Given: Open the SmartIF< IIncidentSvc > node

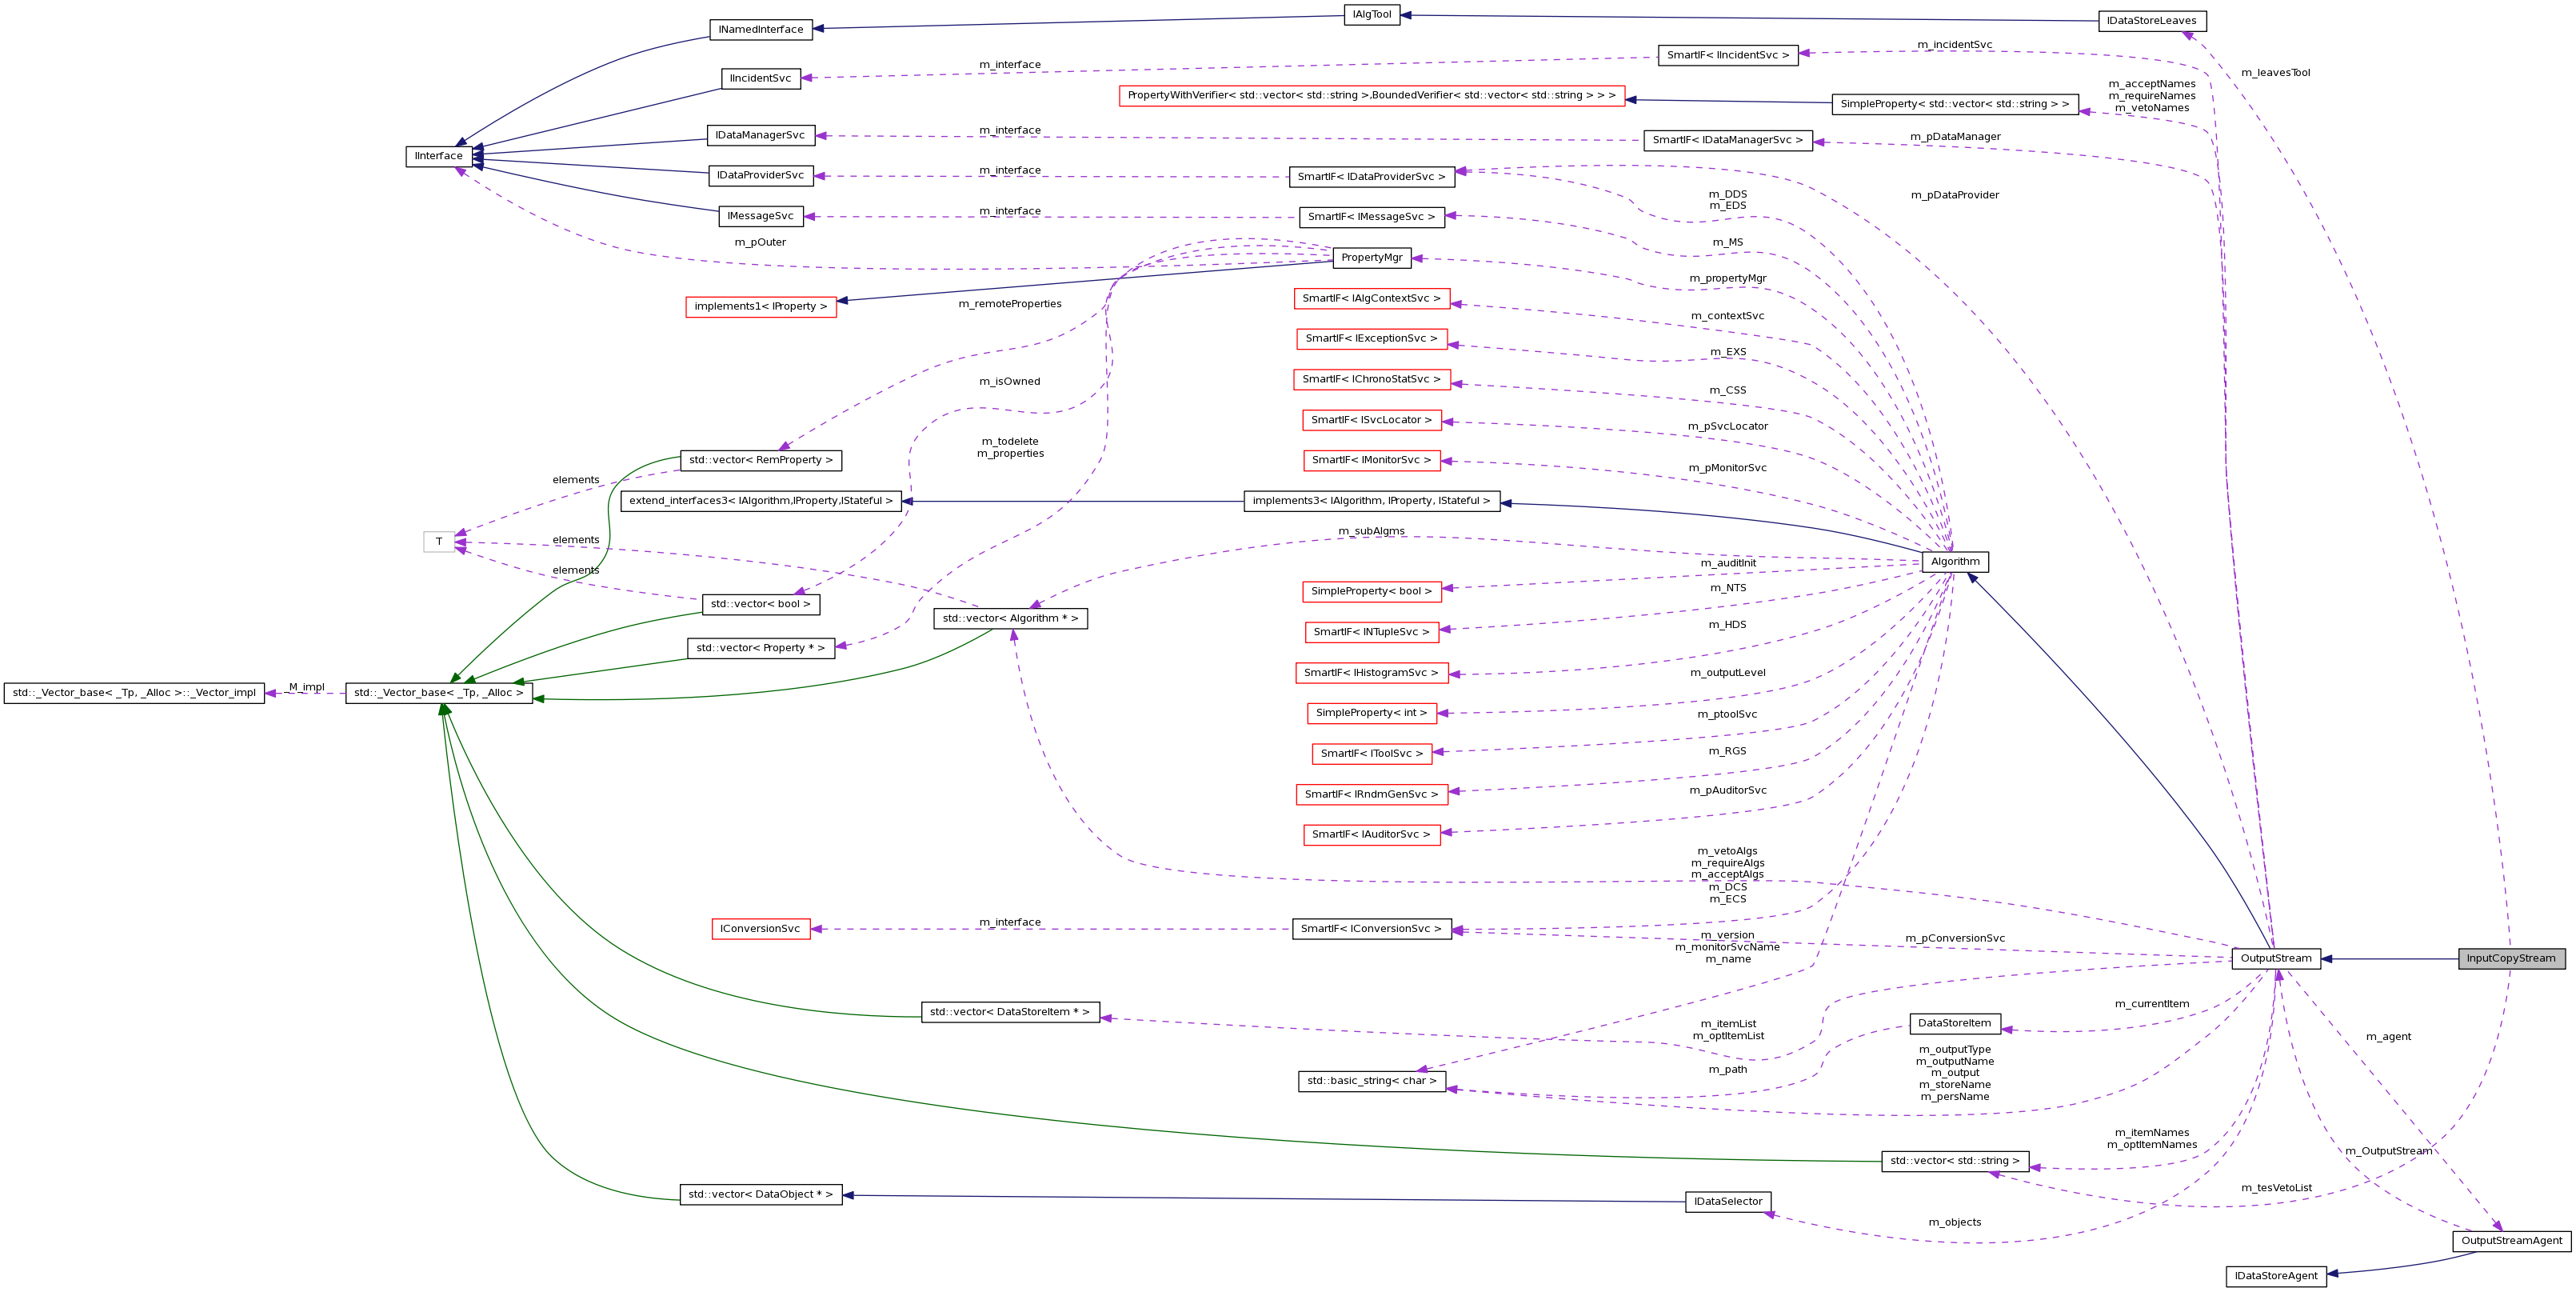Looking at the screenshot, I should point(1731,56).
